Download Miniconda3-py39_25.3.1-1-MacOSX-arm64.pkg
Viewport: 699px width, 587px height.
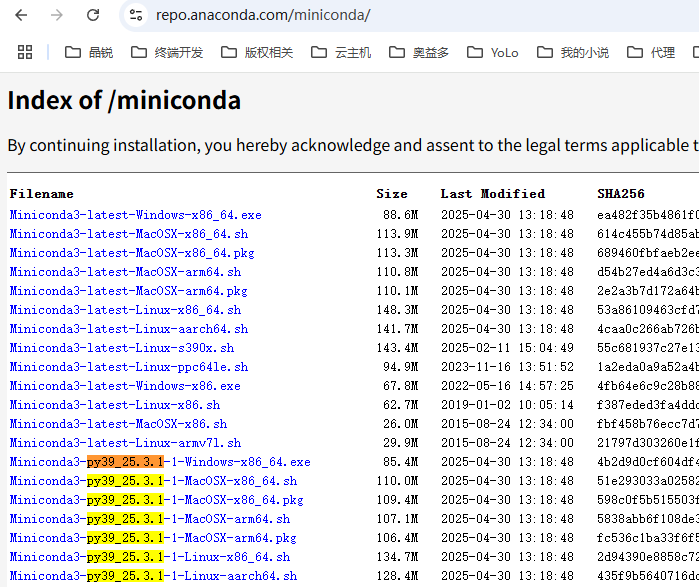153,538
